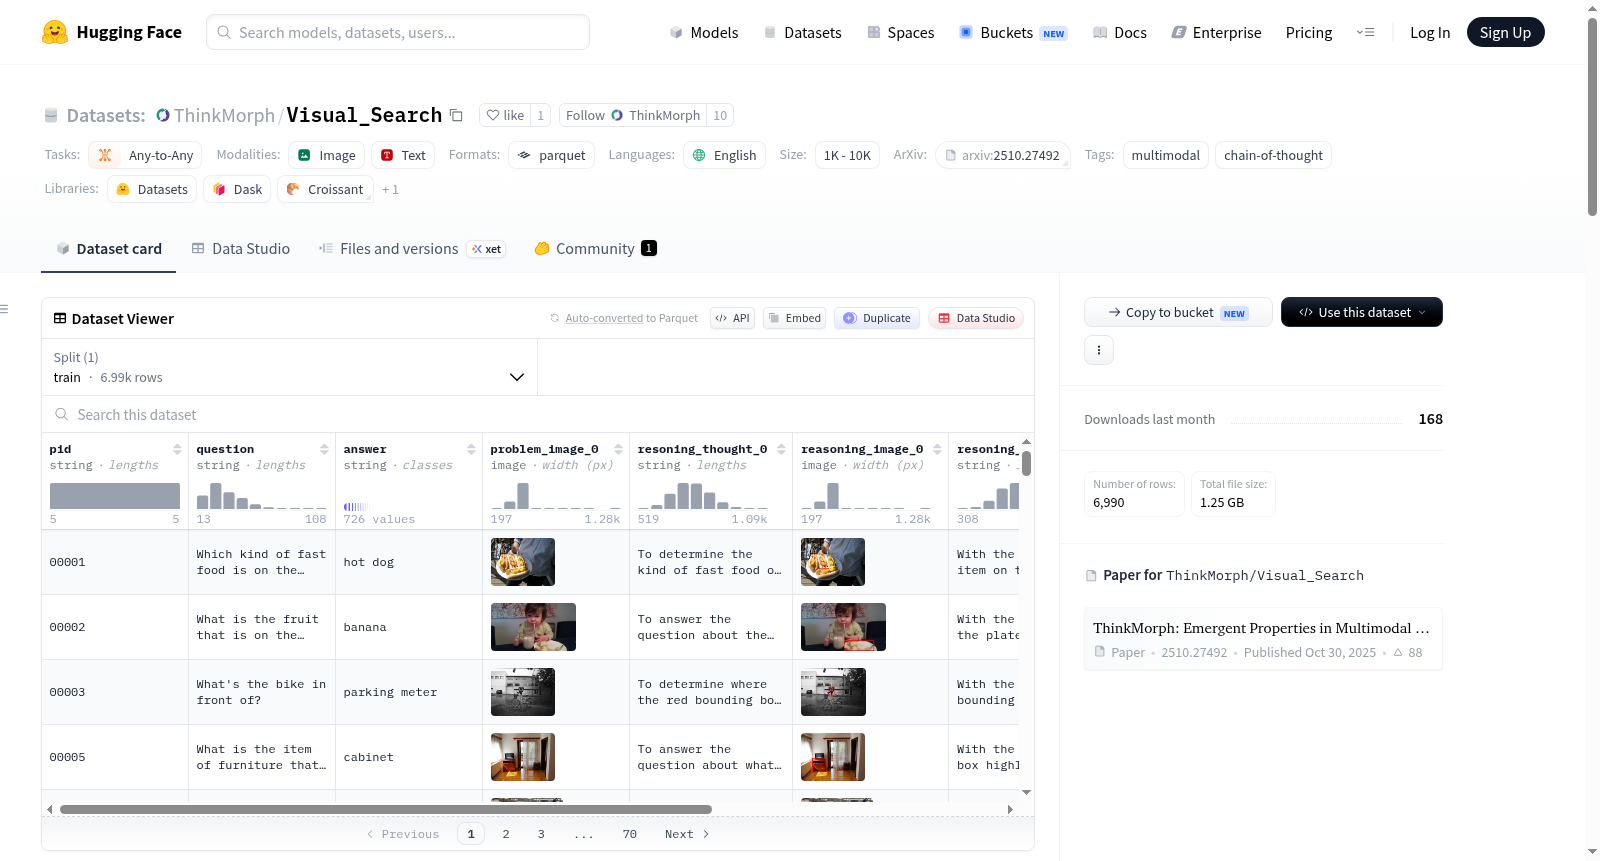Open the Enterprise menu item
This screenshot has height=861, width=1600.
1216,32
